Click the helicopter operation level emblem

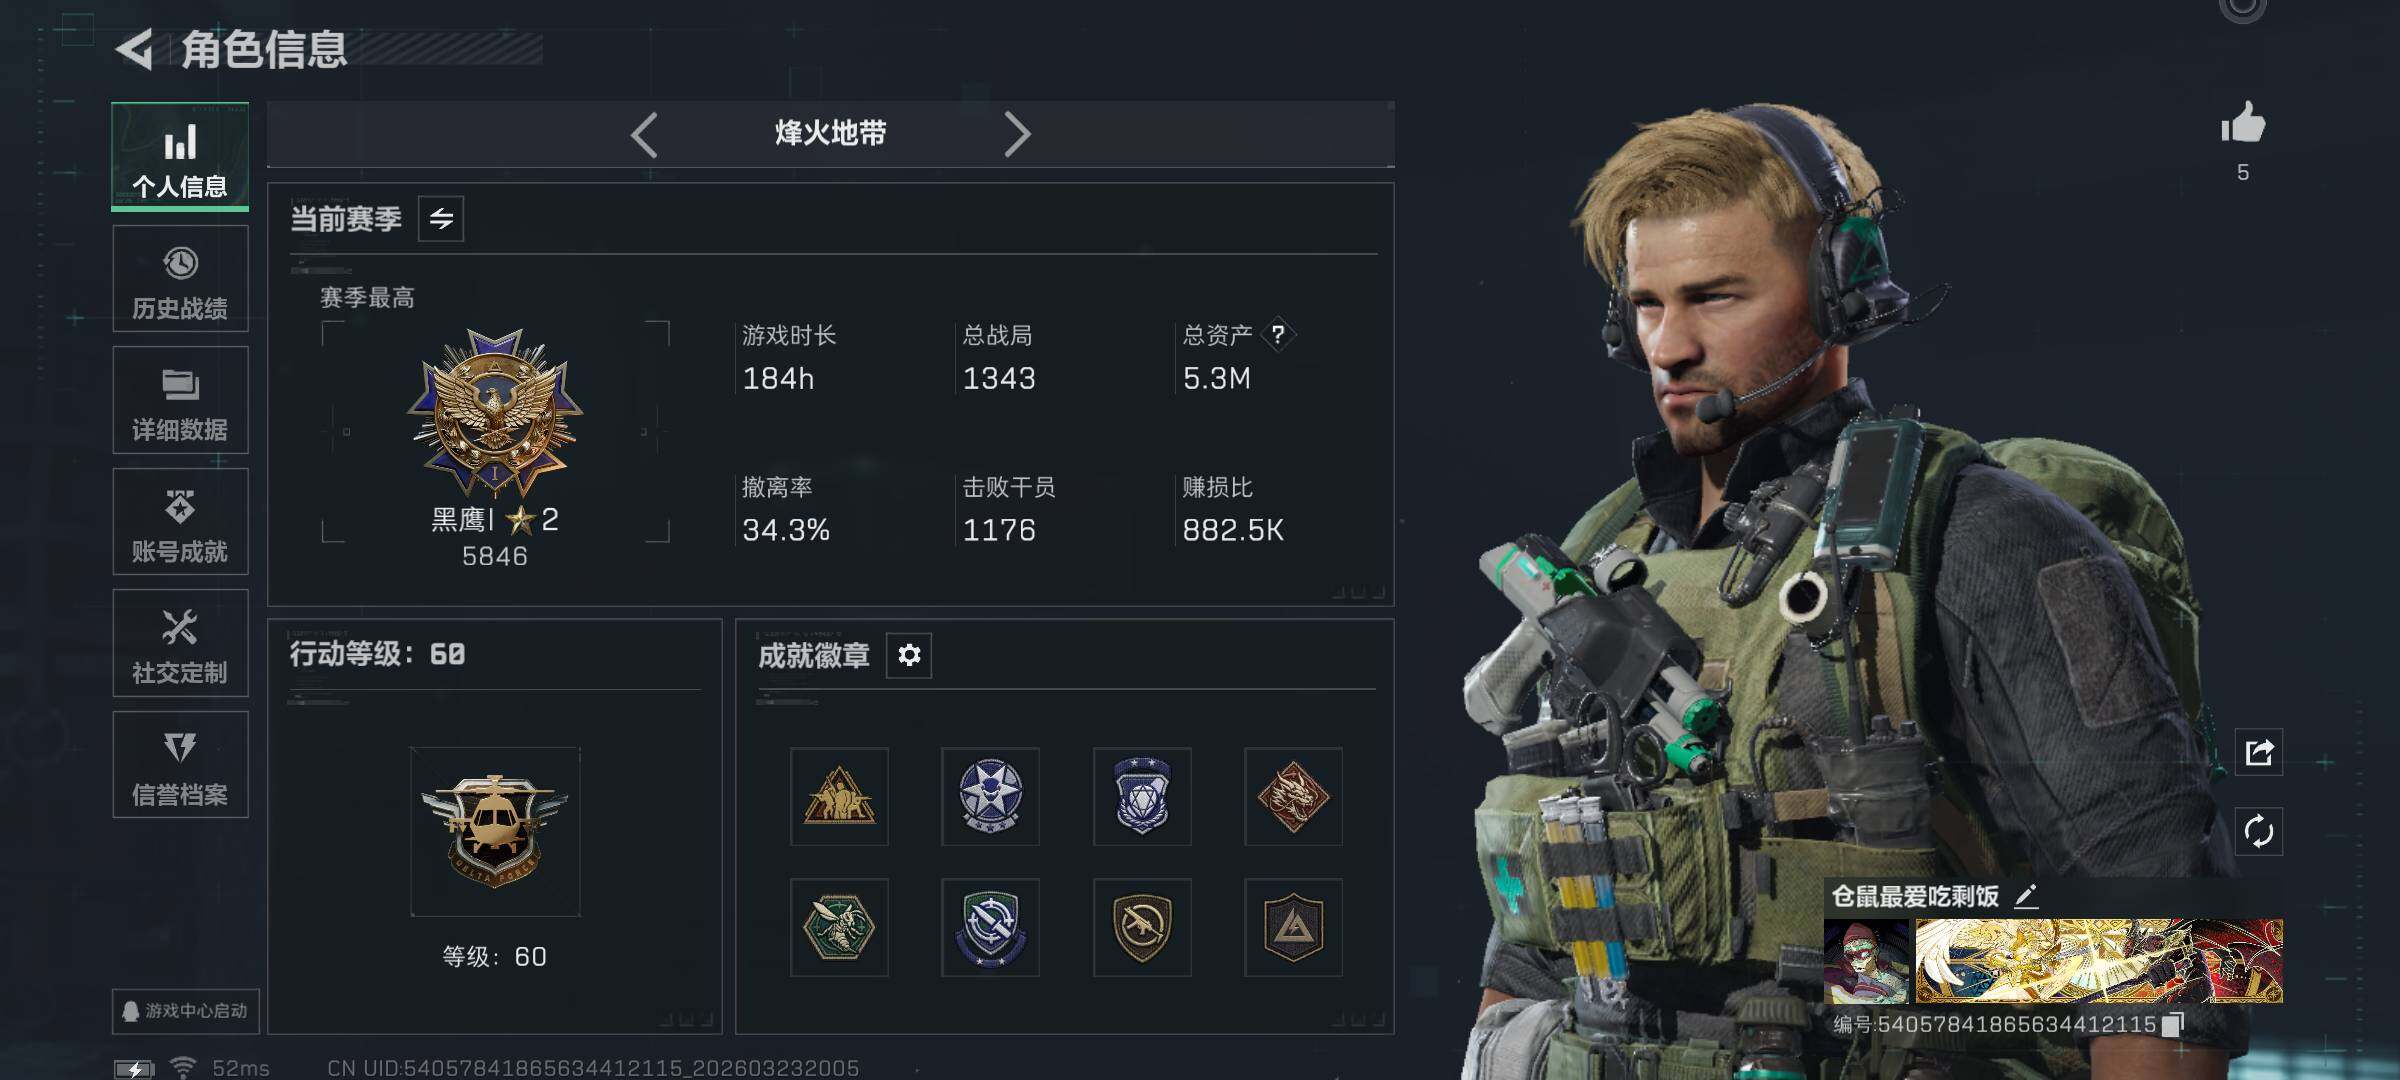click(x=495, y=832)
